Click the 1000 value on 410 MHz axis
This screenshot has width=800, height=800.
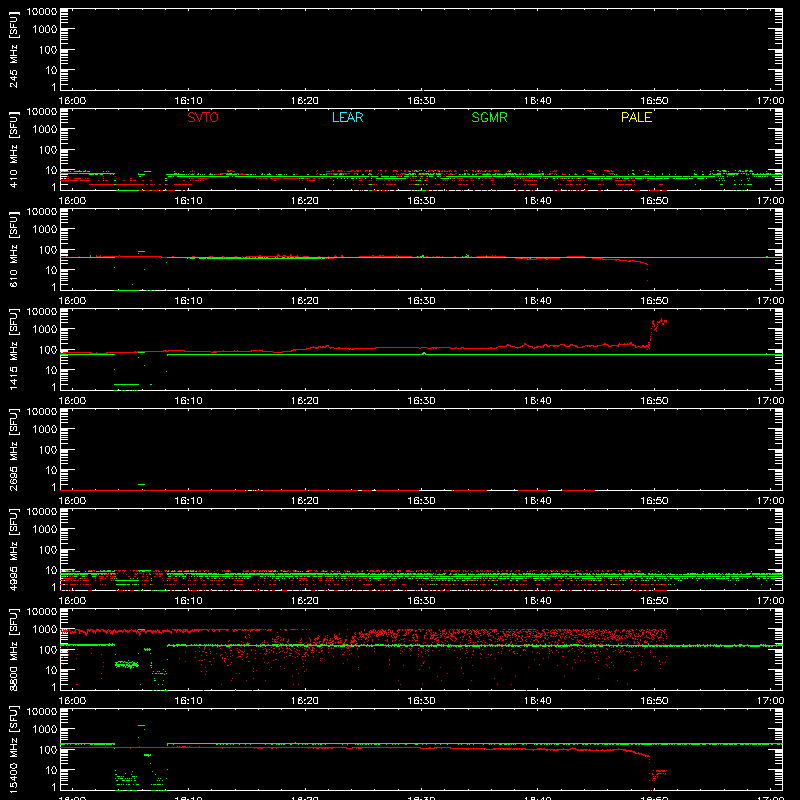point(45,130)
